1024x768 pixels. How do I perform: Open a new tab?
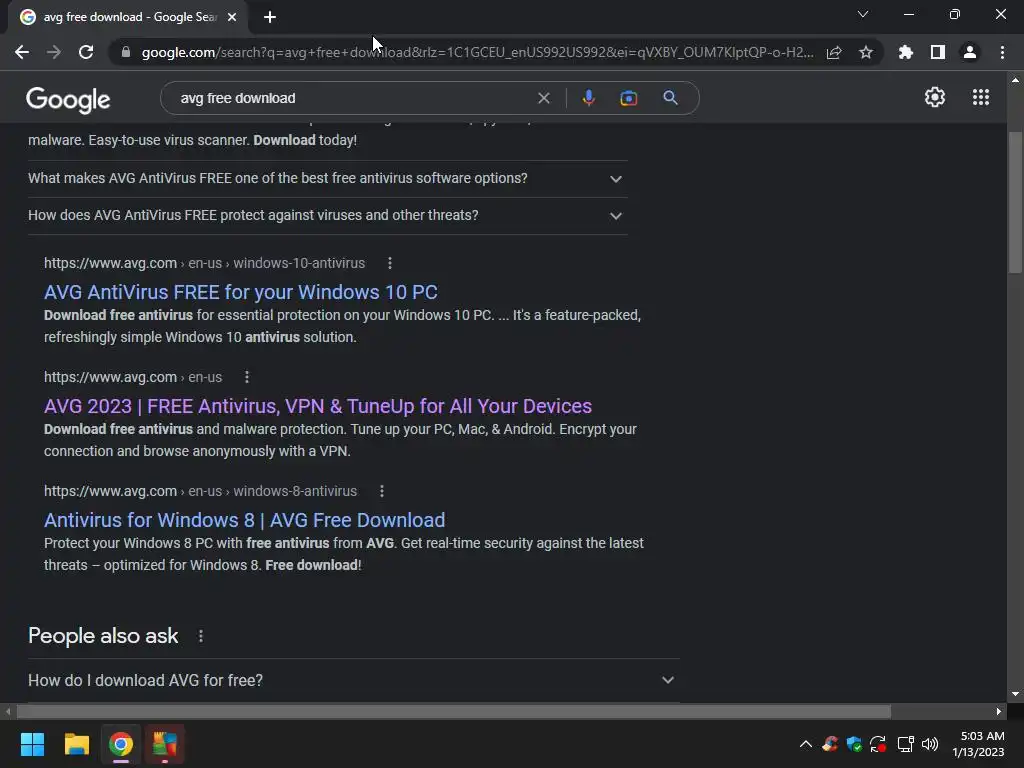click(270, 17)
